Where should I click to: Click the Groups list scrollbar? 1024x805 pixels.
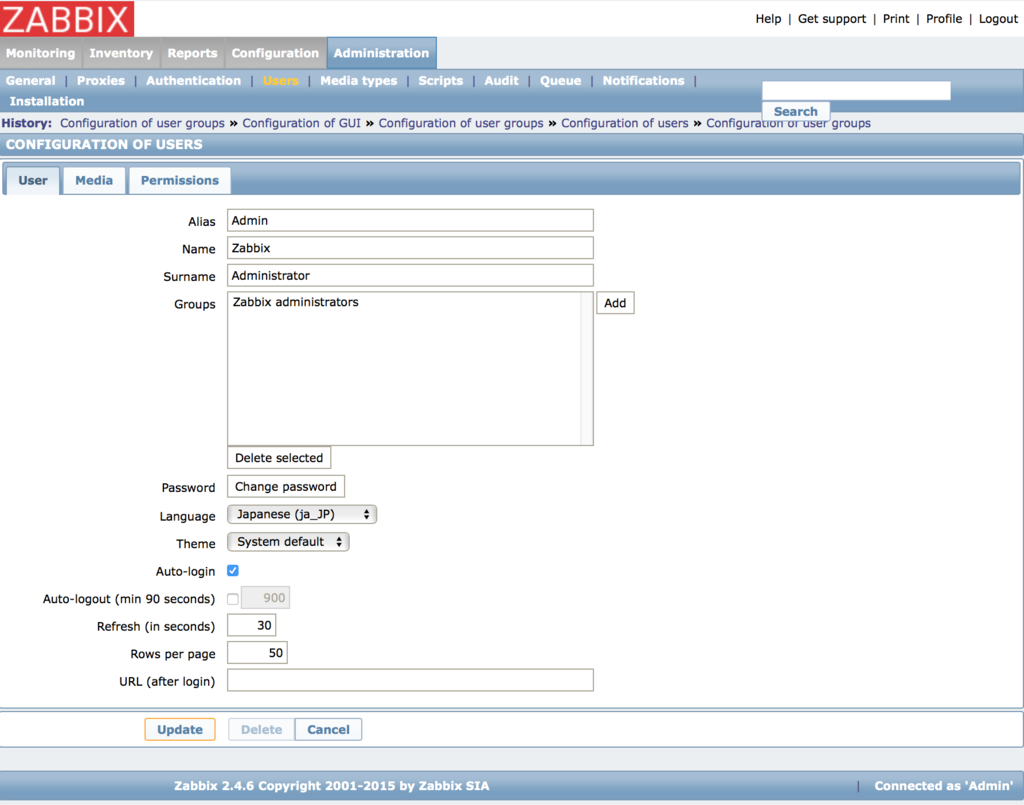[586, 369]
